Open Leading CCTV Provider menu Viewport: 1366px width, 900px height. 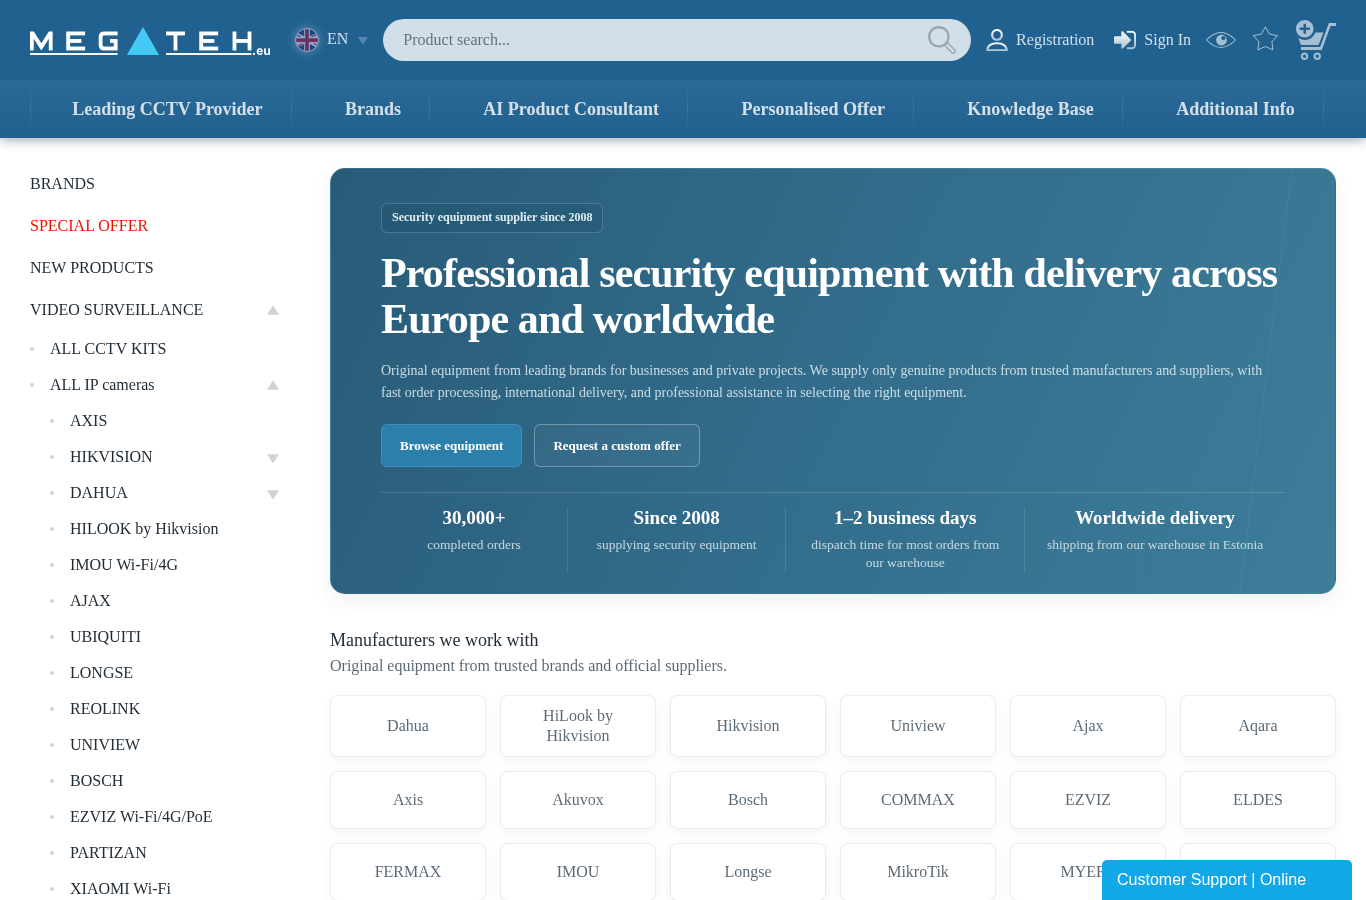coord(167,109)
